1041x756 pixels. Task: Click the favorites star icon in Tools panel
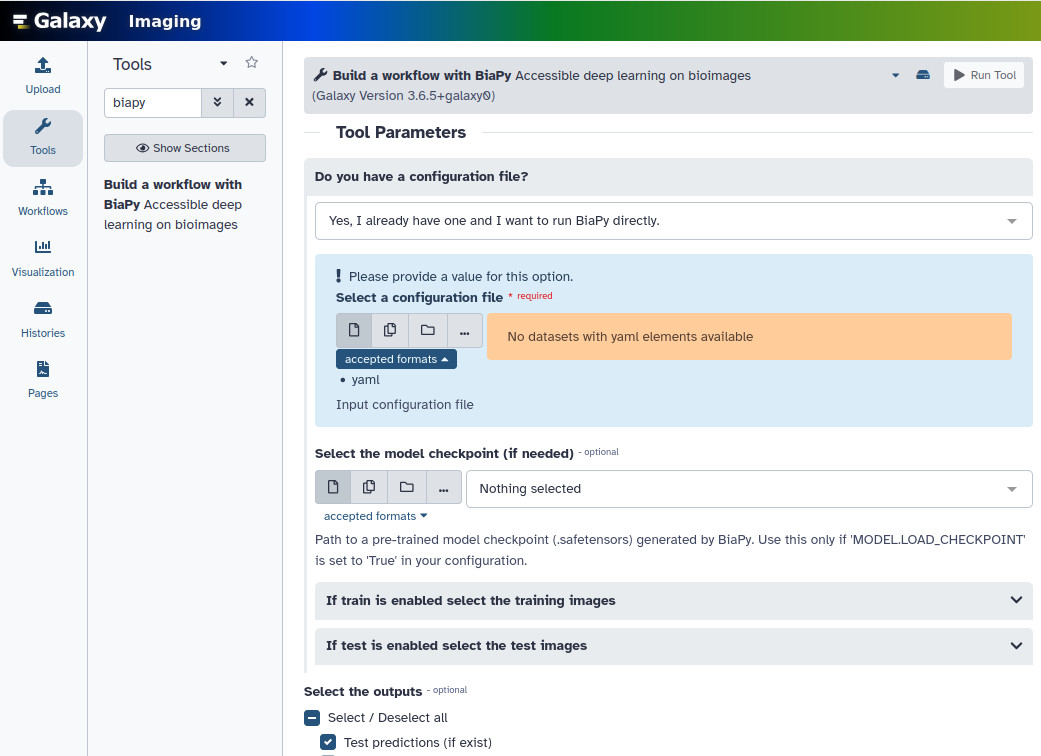pyautogui.click(x=252, y=62)
